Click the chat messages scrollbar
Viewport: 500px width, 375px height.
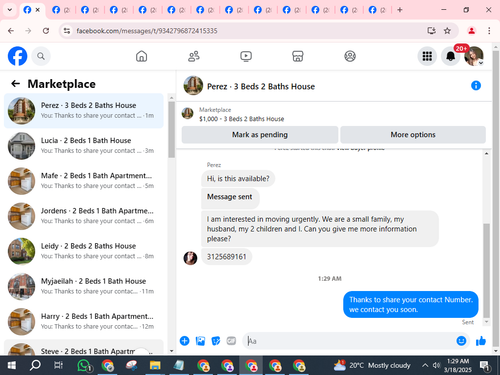coord(486,270)
